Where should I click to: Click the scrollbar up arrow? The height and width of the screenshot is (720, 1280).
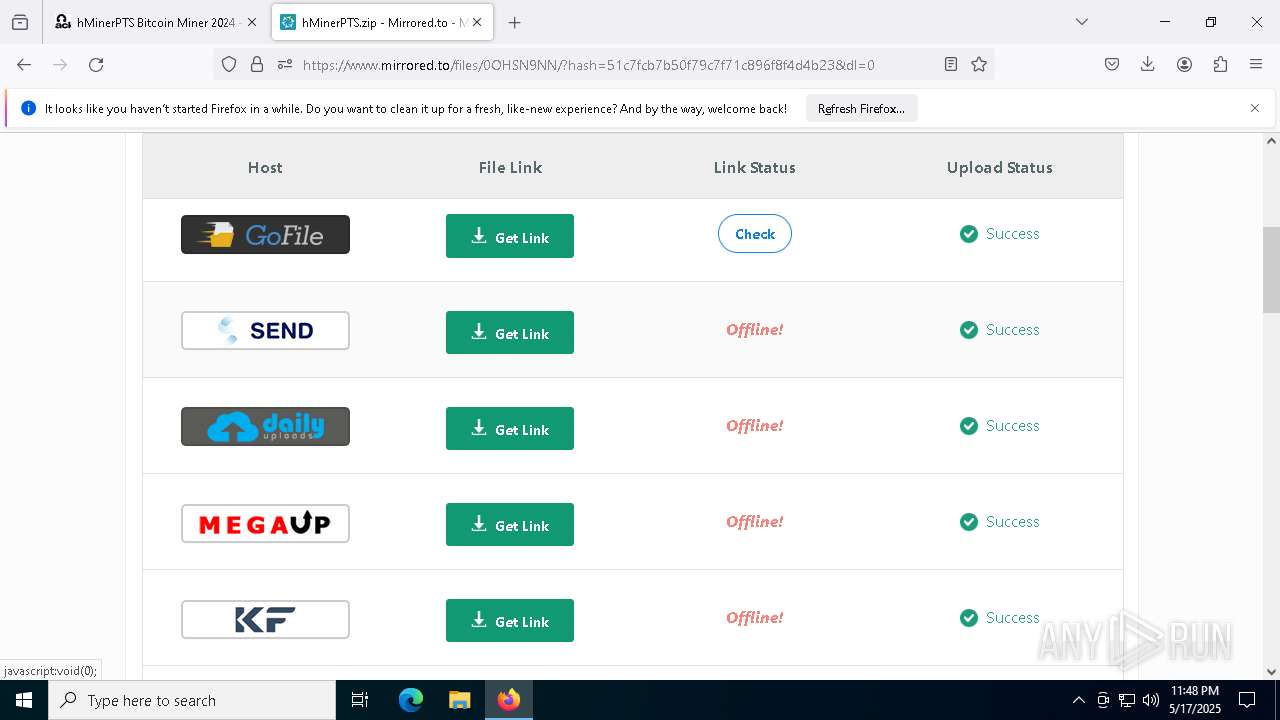(1271, 141)
